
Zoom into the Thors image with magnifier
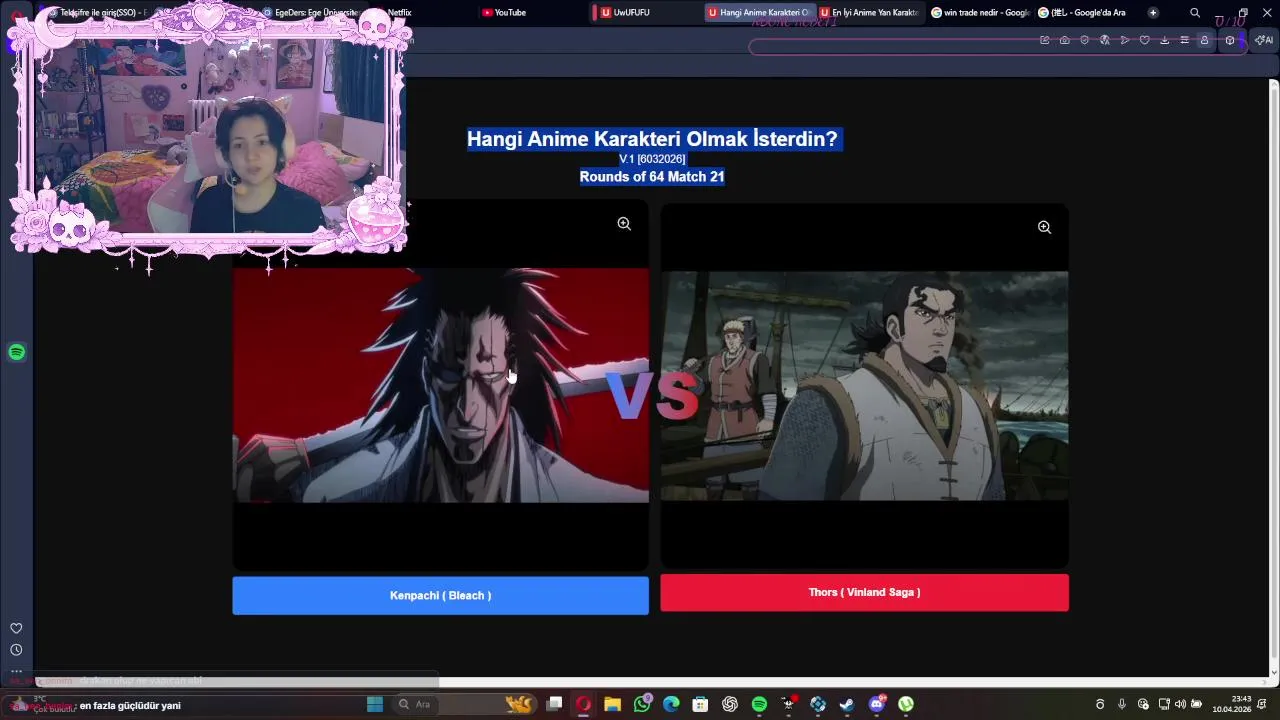pos(1044,227)
